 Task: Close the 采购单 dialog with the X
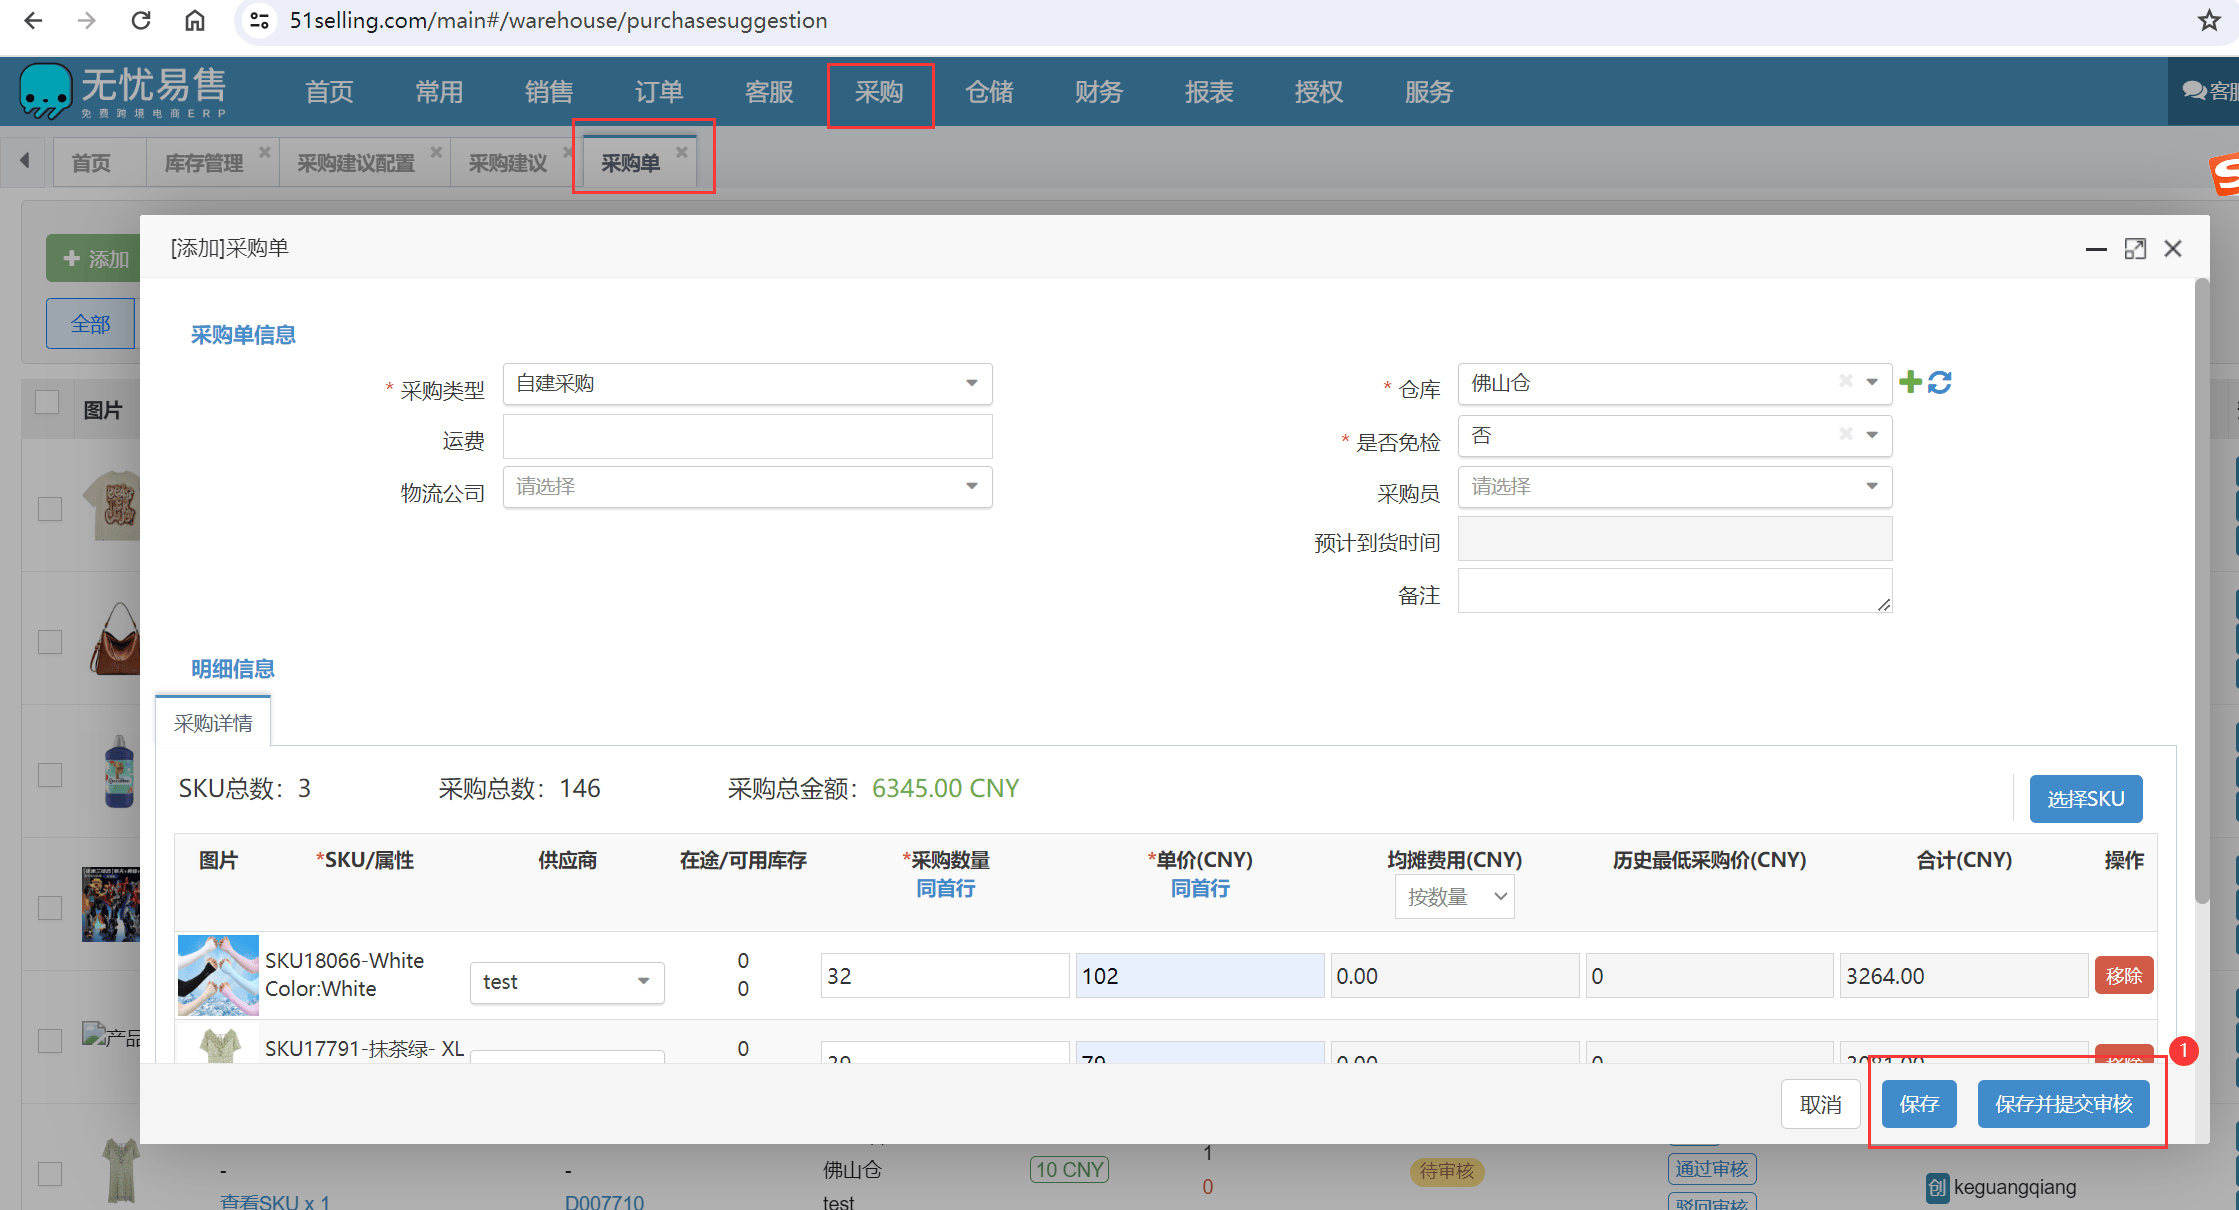tap(2173, 249)
